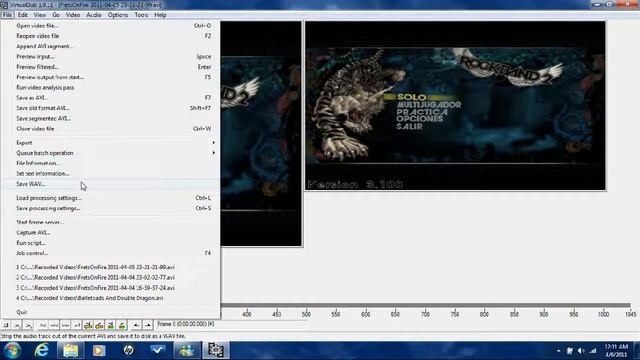The image size is (640, 360).
Task: Click the HP taskbar icon
Action: pos(128,351)
